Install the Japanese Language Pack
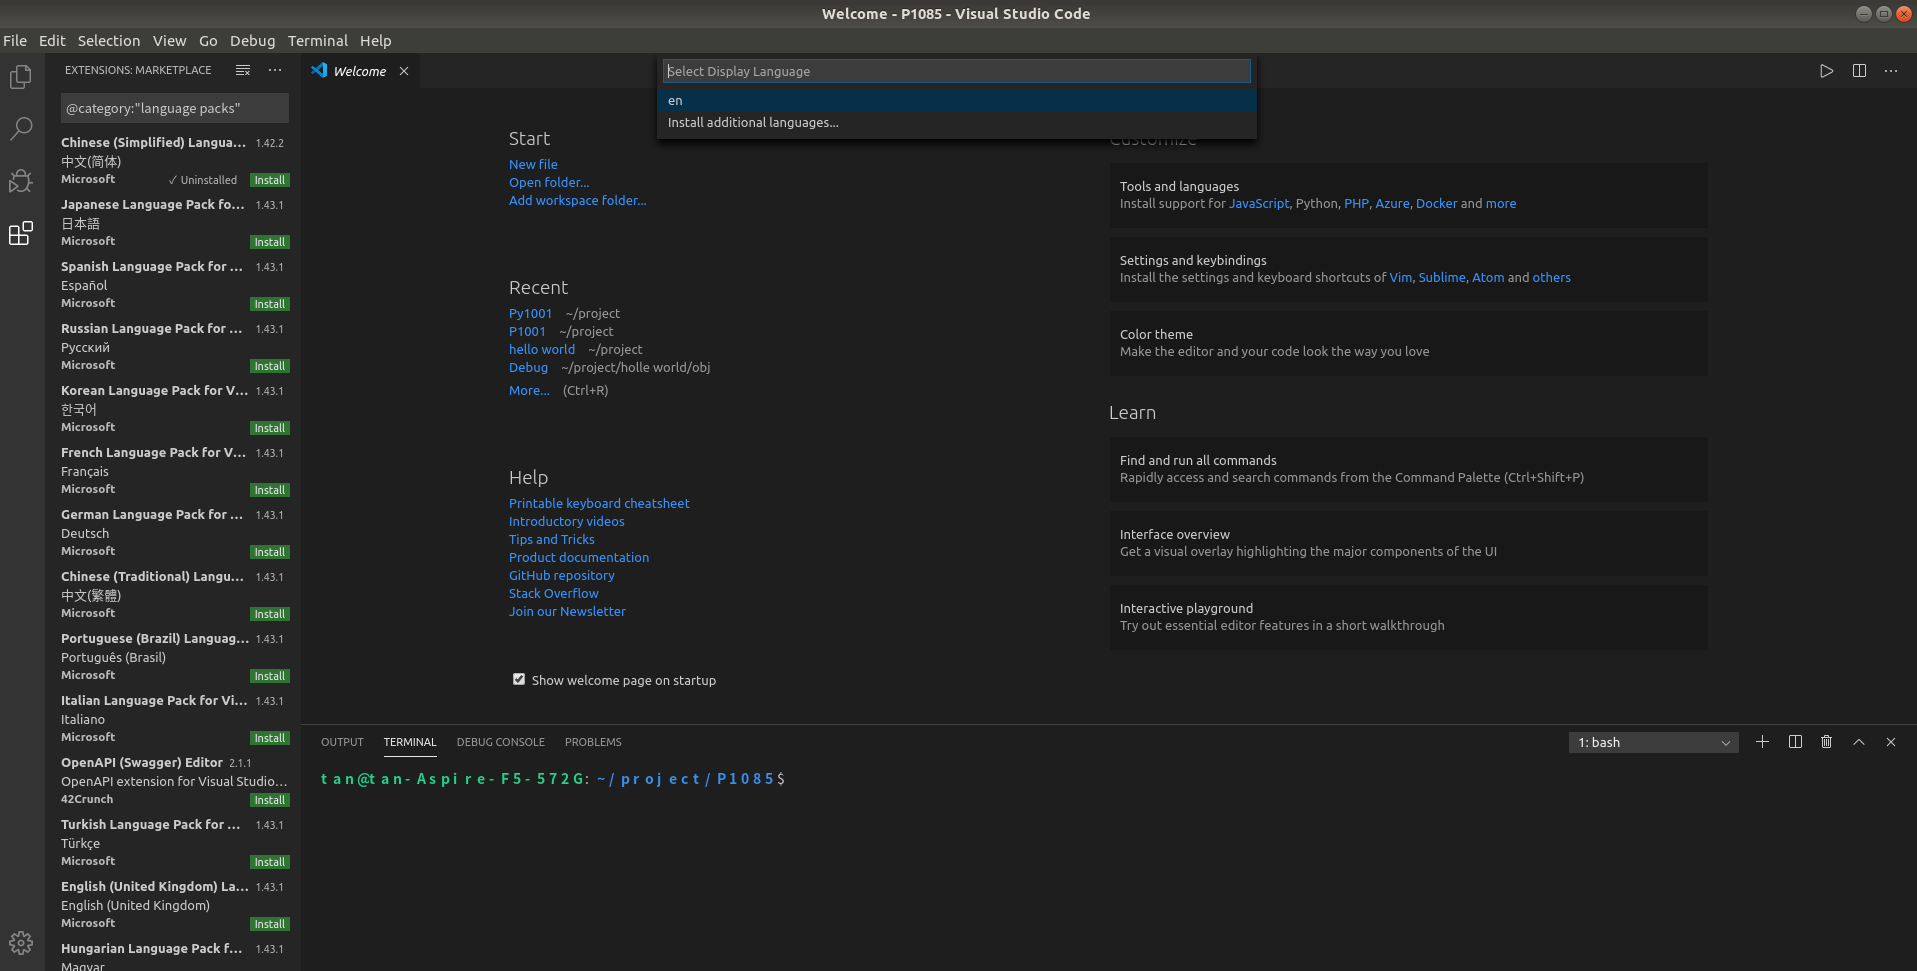1917x971 pixels. point(269,241)
